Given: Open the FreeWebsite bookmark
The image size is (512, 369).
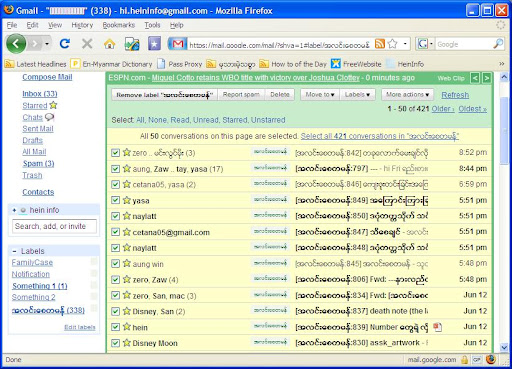Looking at the screenshot, I should coord(356,64).
